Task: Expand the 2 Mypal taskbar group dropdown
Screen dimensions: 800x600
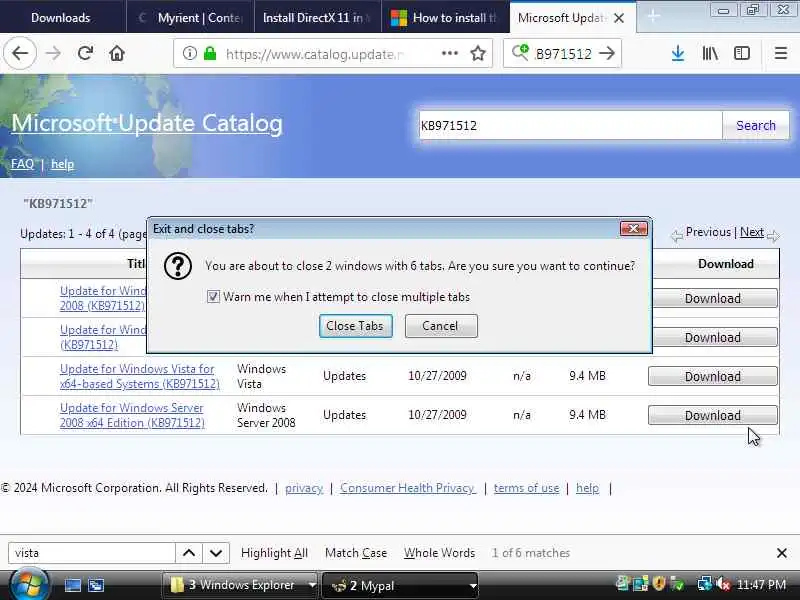Action: tap(472, 586)
